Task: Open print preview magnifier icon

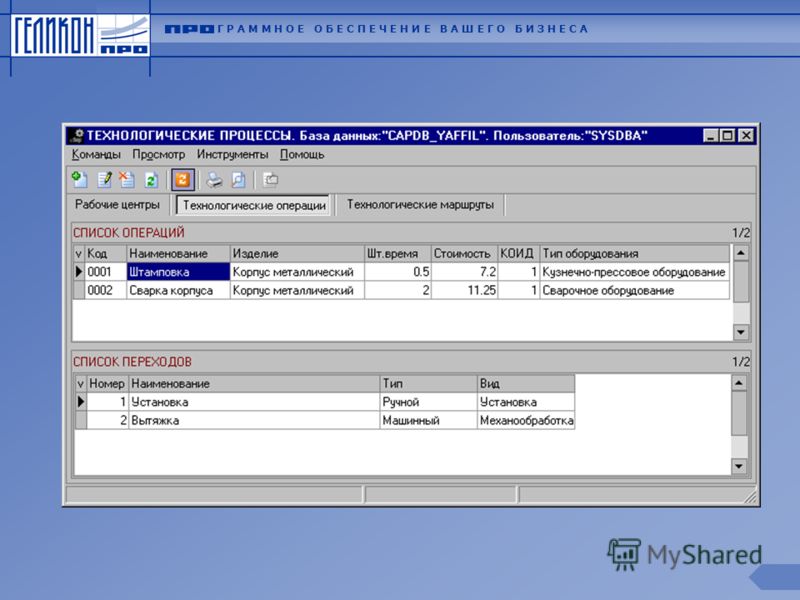Action: (x=238, y=180)
